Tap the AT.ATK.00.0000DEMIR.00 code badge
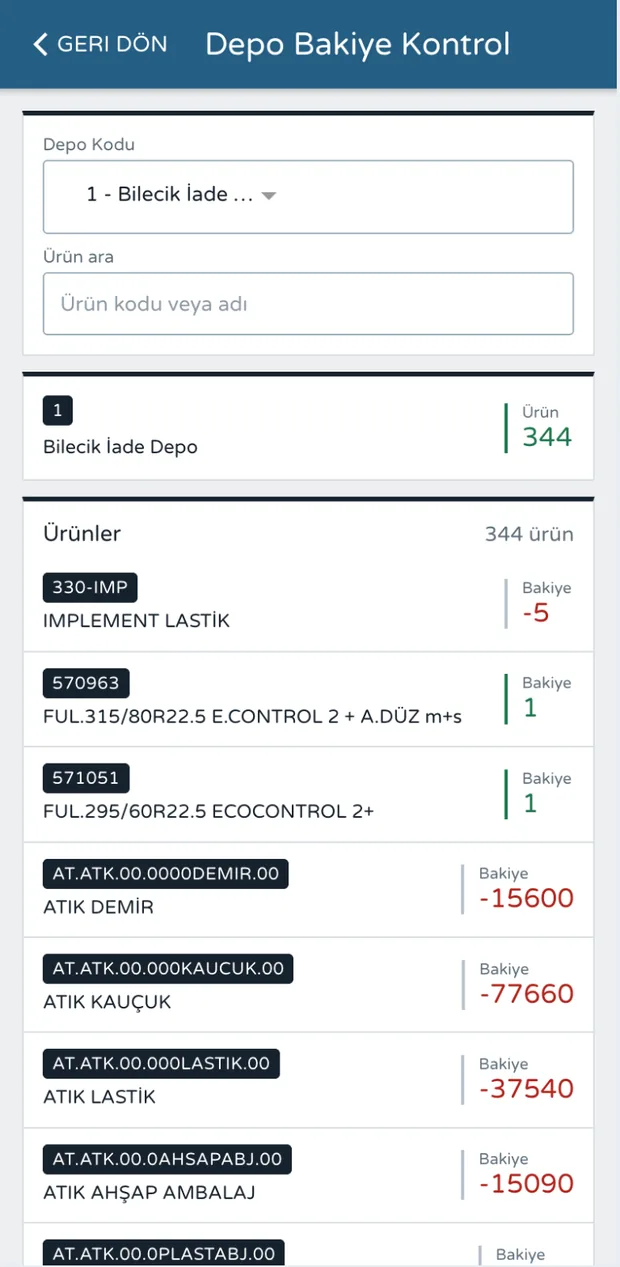Viewport: 620px width, 1267px height. pyautogui.click(x=166, y=874)
